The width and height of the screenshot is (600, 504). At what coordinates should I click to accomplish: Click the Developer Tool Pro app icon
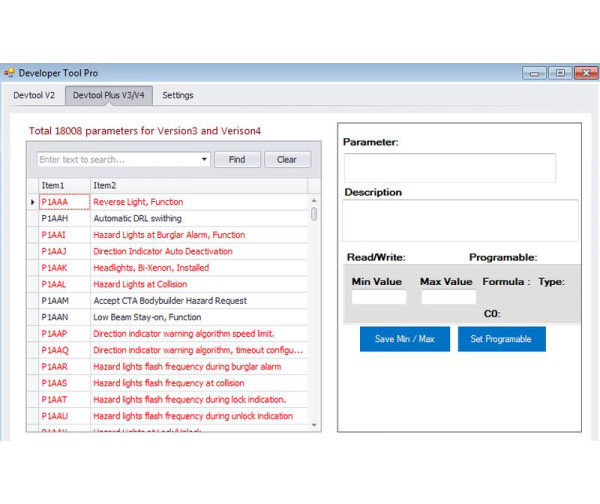coord(9,73)
